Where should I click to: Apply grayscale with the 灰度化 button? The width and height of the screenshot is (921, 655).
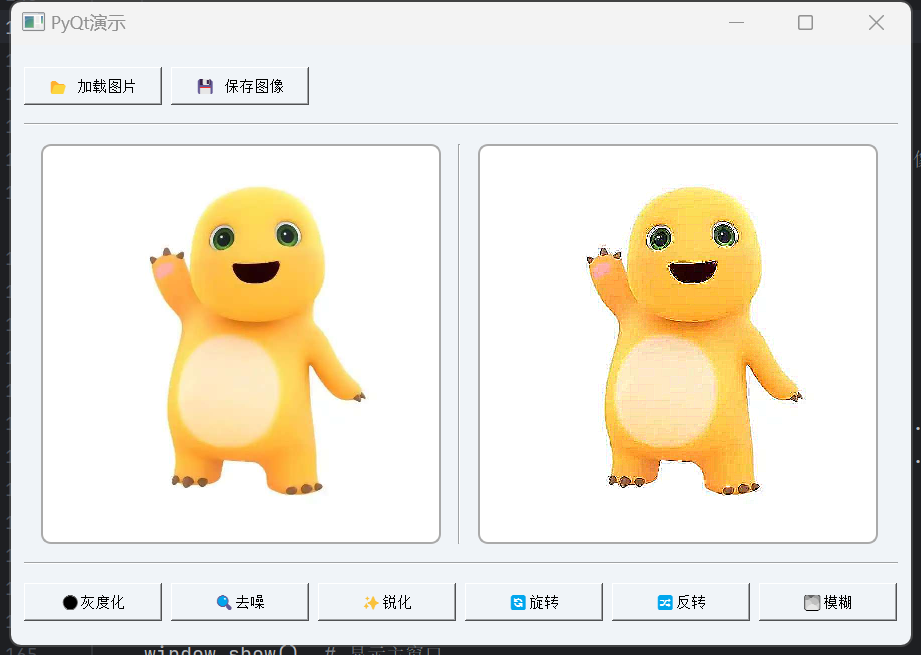pos(92,602)
